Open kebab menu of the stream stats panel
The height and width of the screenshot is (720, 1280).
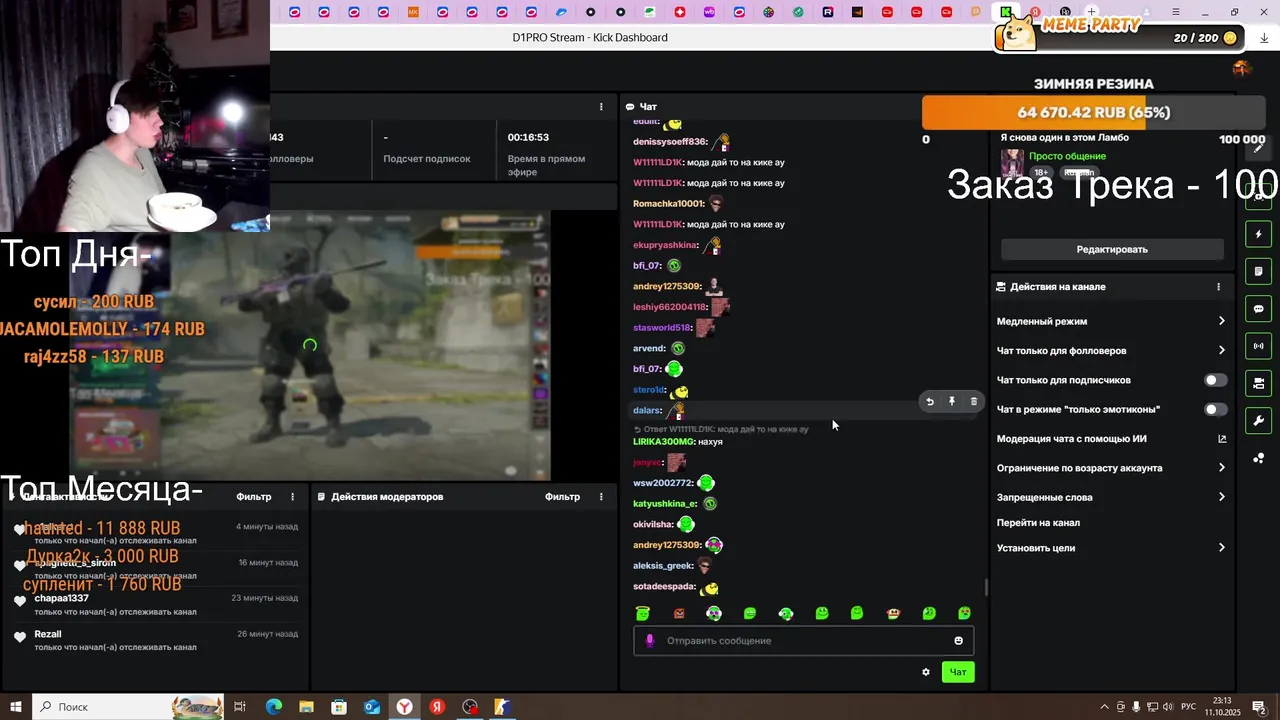601,107
